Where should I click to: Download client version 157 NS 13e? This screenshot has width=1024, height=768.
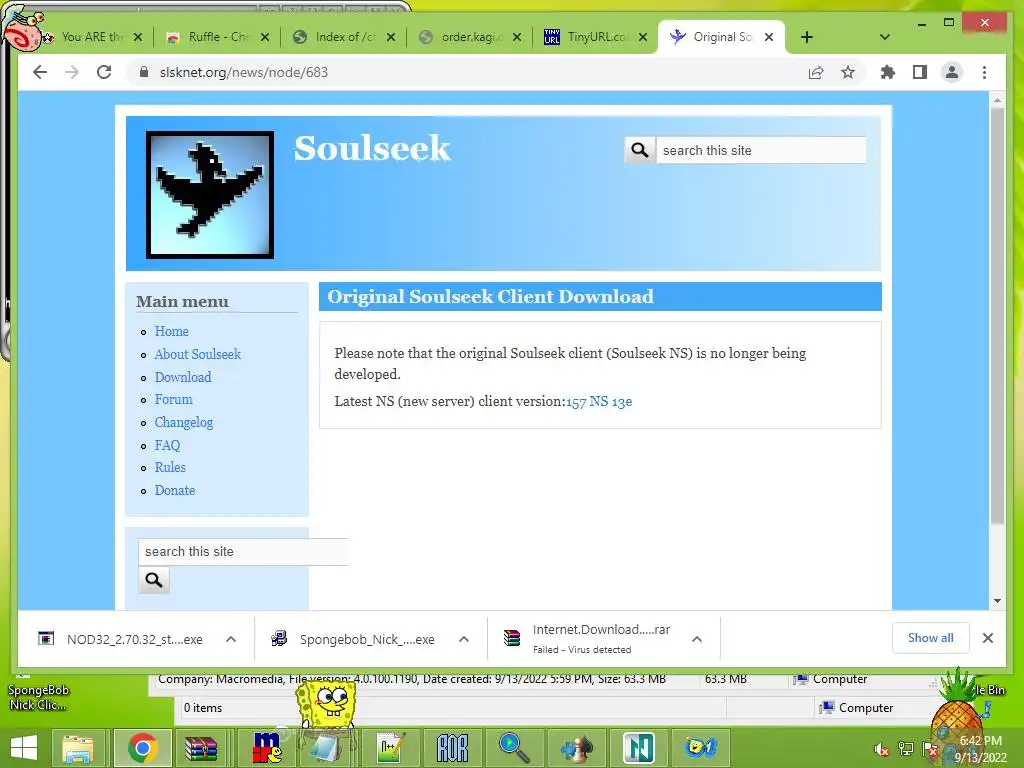(599, 402)
